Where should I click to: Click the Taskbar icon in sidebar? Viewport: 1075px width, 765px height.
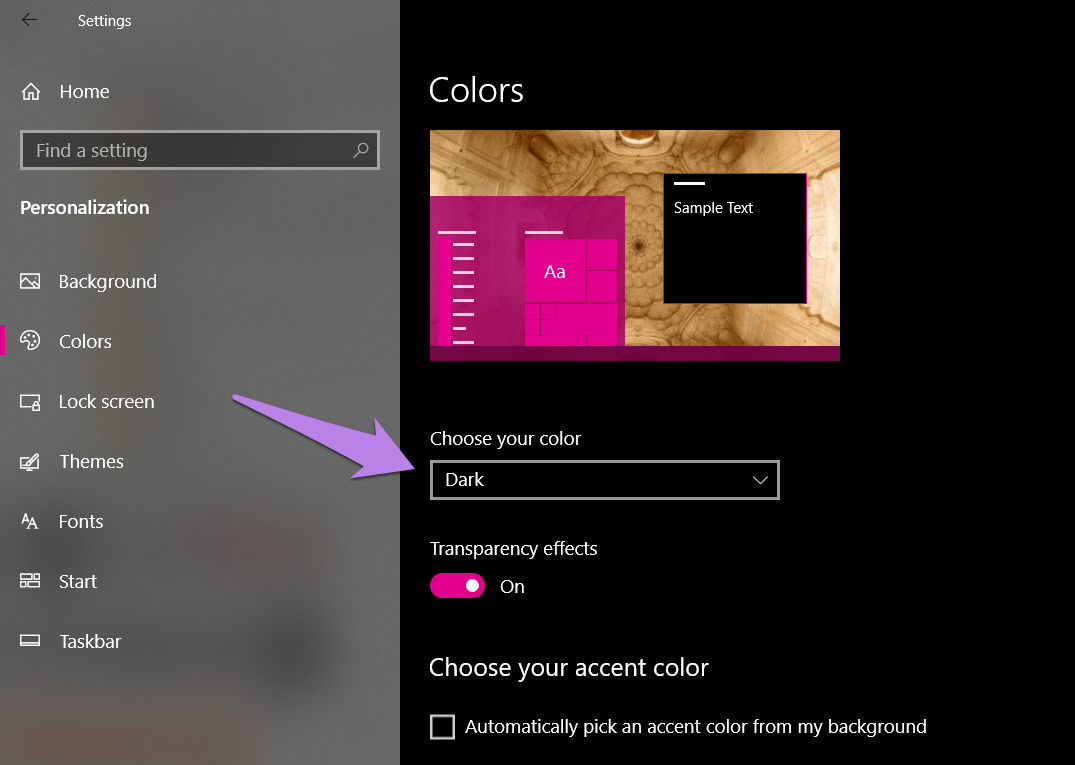[30, 641]
